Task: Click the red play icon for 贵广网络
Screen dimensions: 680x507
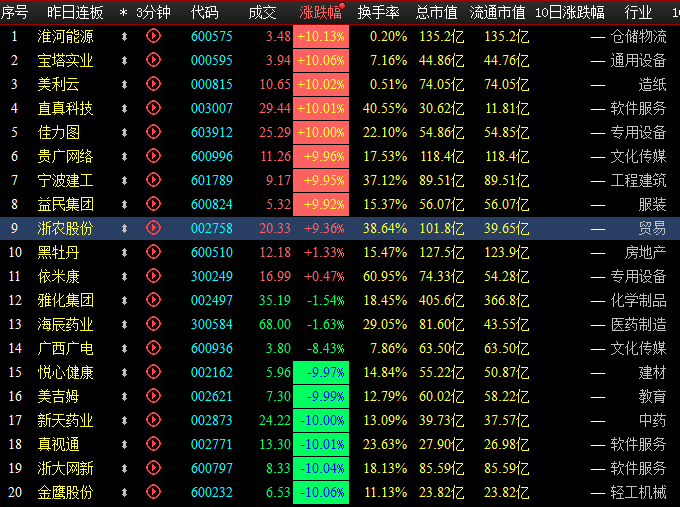Action: [x=153, y=156]
